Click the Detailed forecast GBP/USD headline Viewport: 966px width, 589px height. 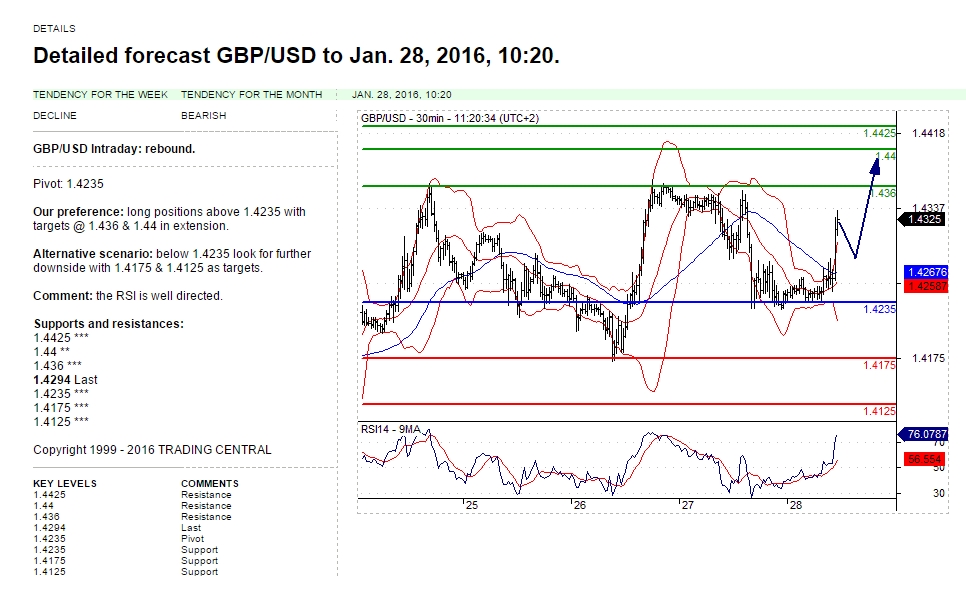(296, 55)
